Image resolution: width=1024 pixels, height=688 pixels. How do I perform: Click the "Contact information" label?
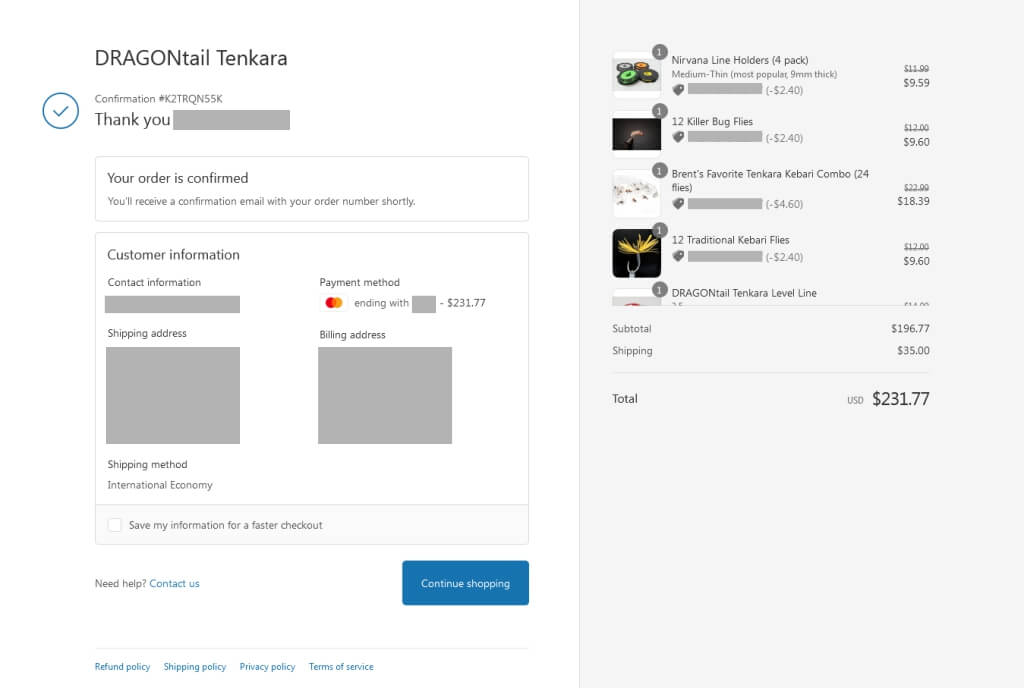pyautogui.click(x=154, y=282)
